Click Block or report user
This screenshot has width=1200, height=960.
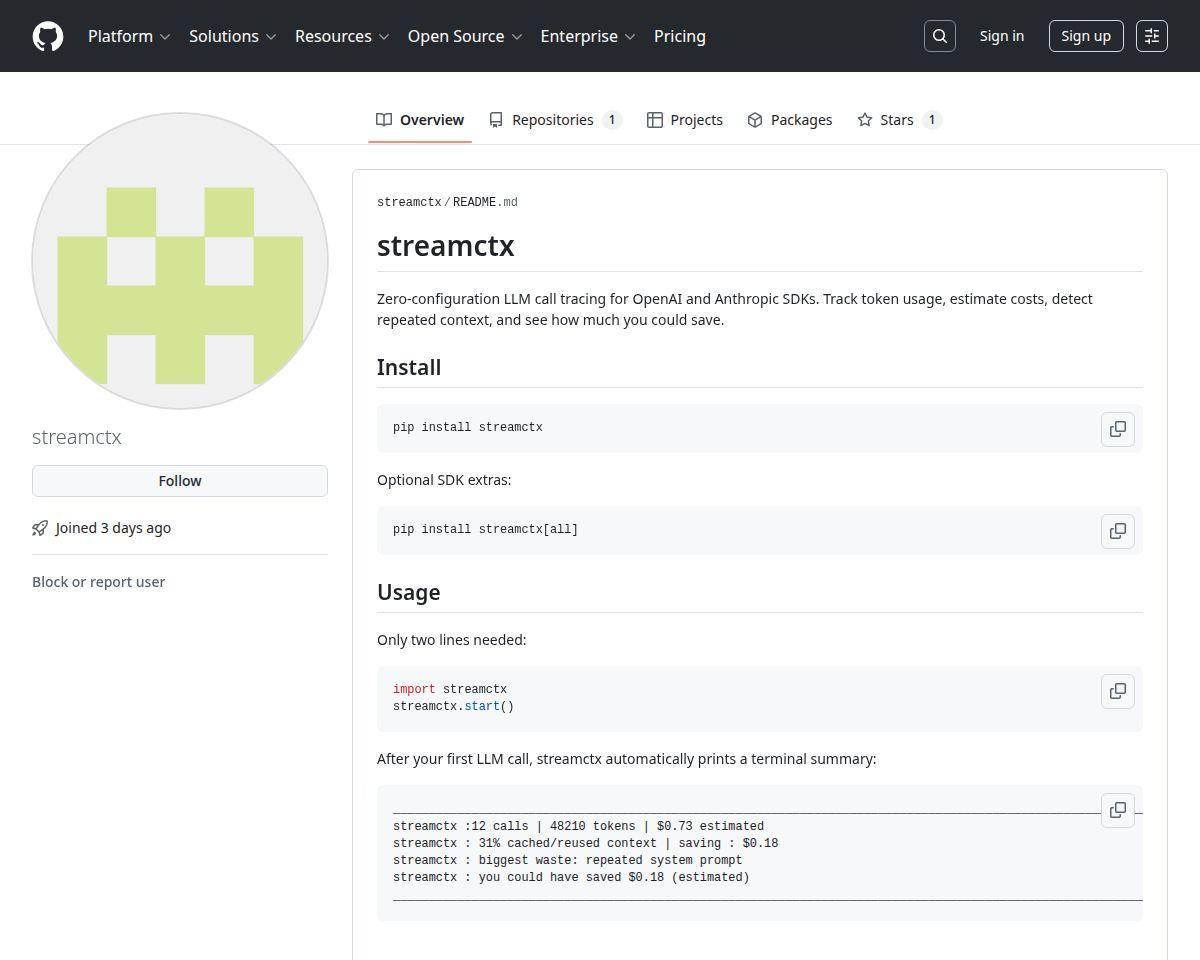pyautogui.click(x=98, y=582)
